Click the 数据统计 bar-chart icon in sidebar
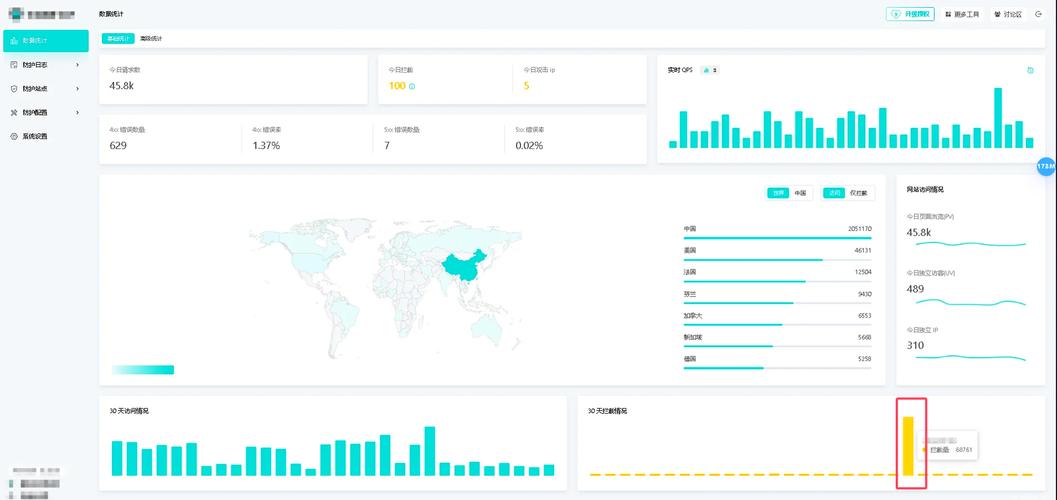 [x=14, y=40]
